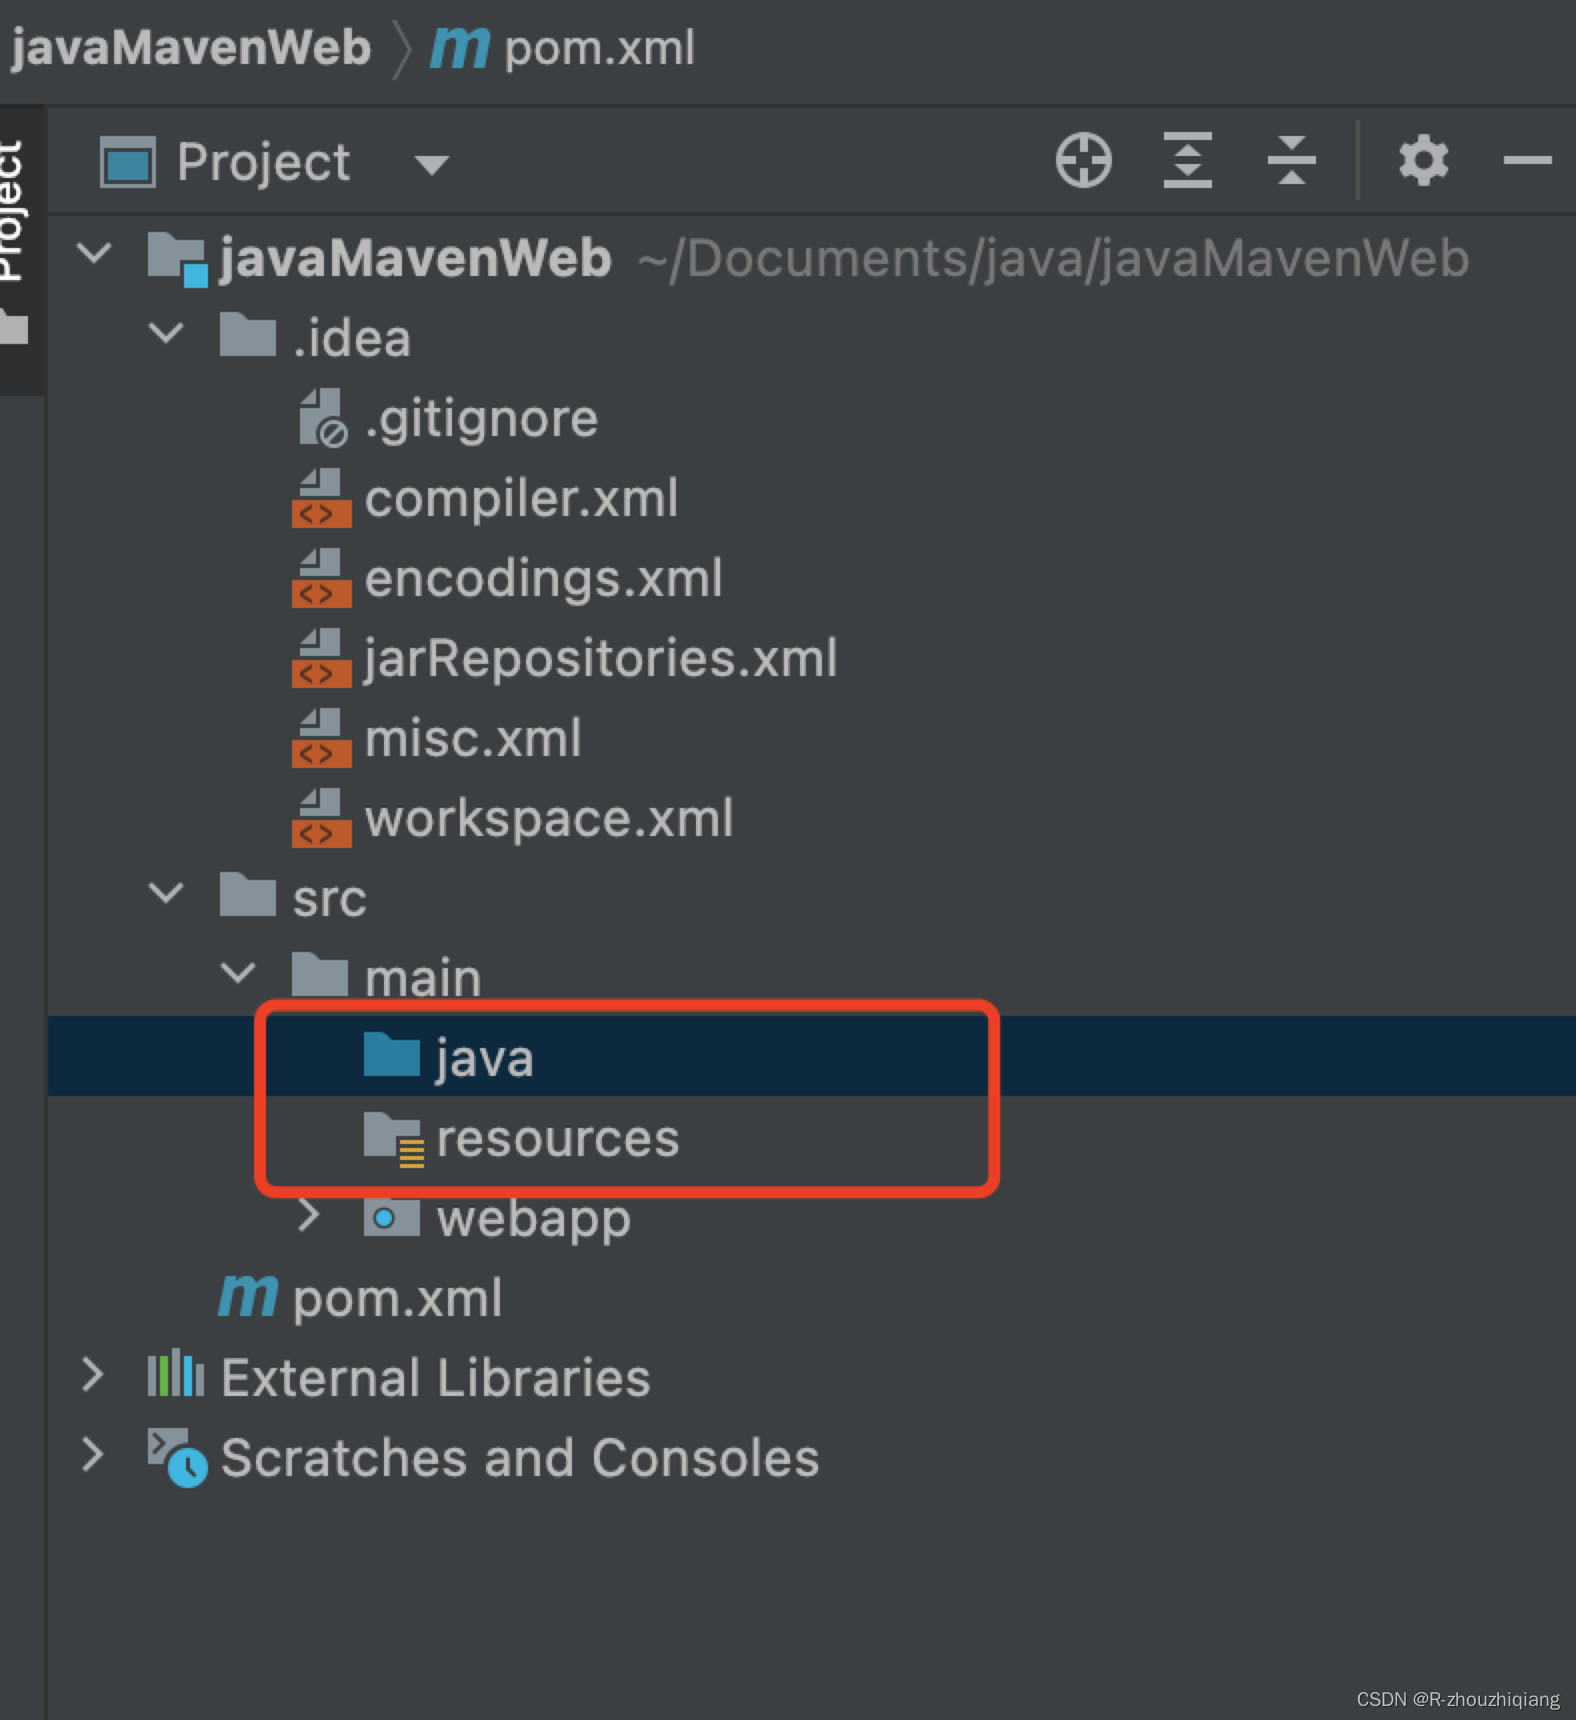Collapse the .idea folder chevron
Screen dimensions: 1576x1720
click(x=166, y=333)
